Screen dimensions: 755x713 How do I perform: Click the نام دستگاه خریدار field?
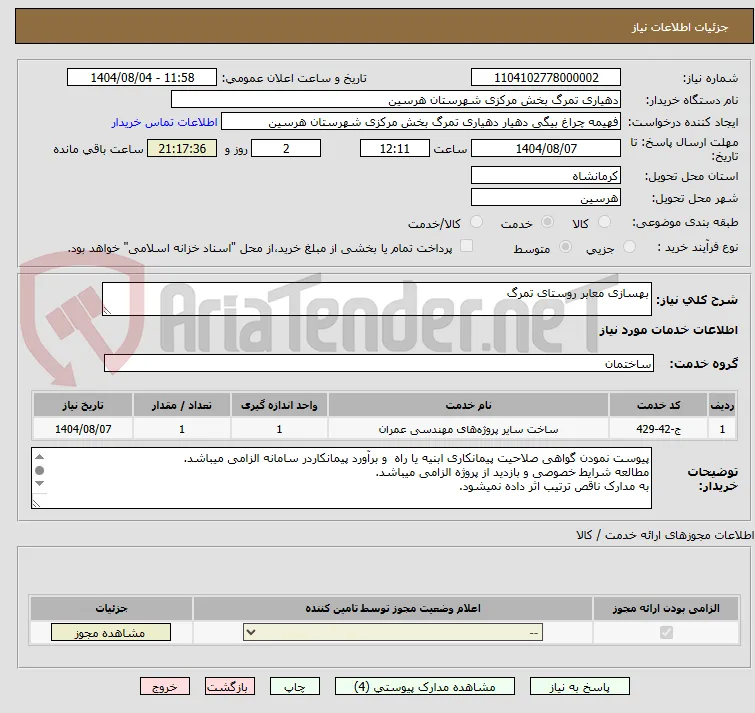point(396,100)
